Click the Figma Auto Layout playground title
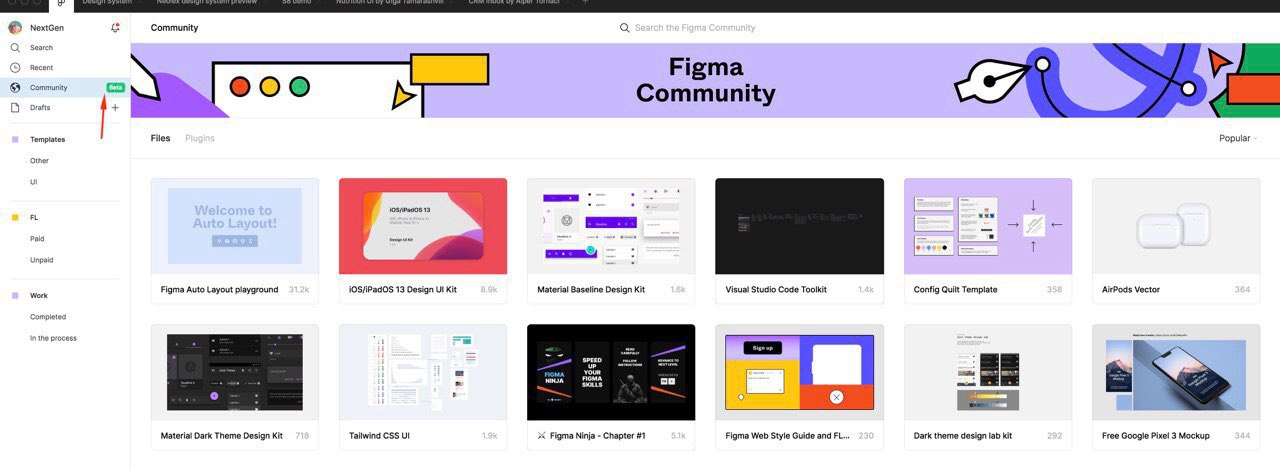 pos(219,290)
